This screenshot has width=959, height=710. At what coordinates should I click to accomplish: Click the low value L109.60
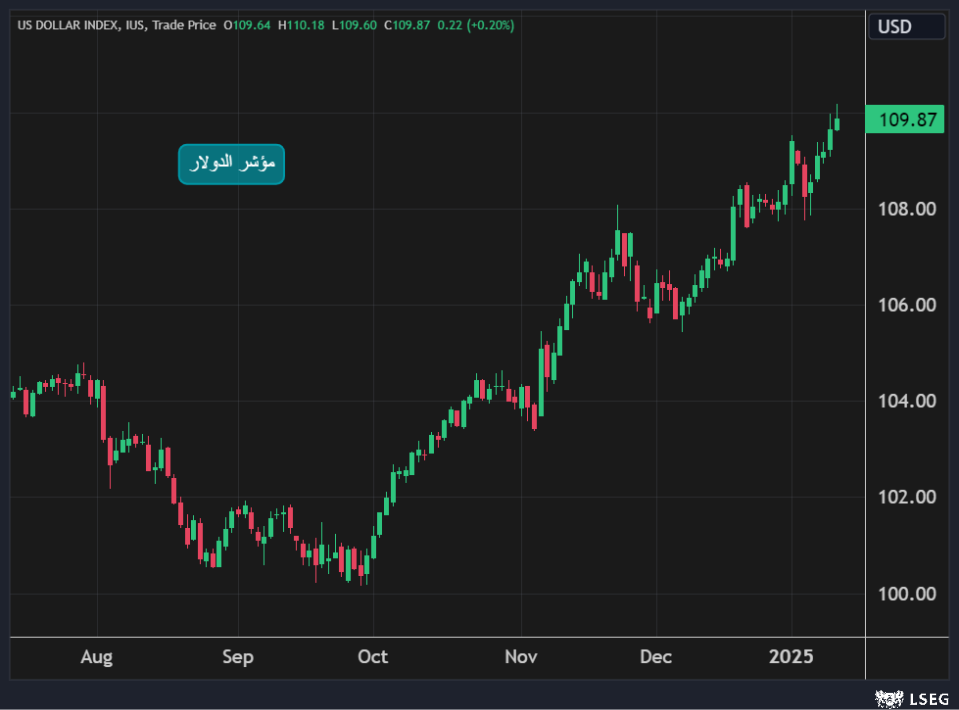tap(353, 25)
